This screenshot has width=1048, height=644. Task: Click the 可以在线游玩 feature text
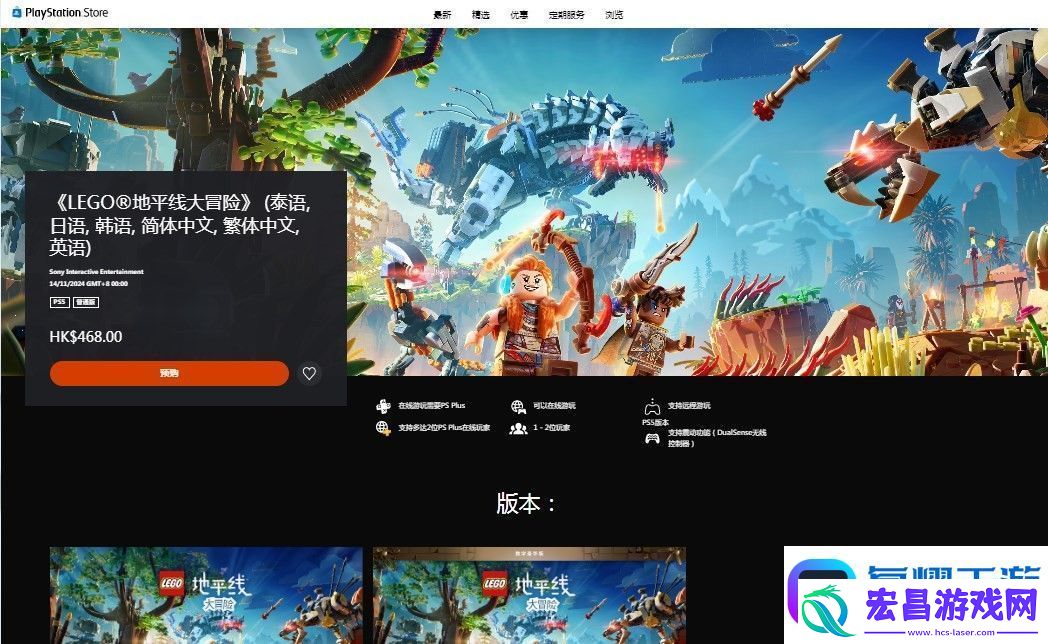coord(554,406)
